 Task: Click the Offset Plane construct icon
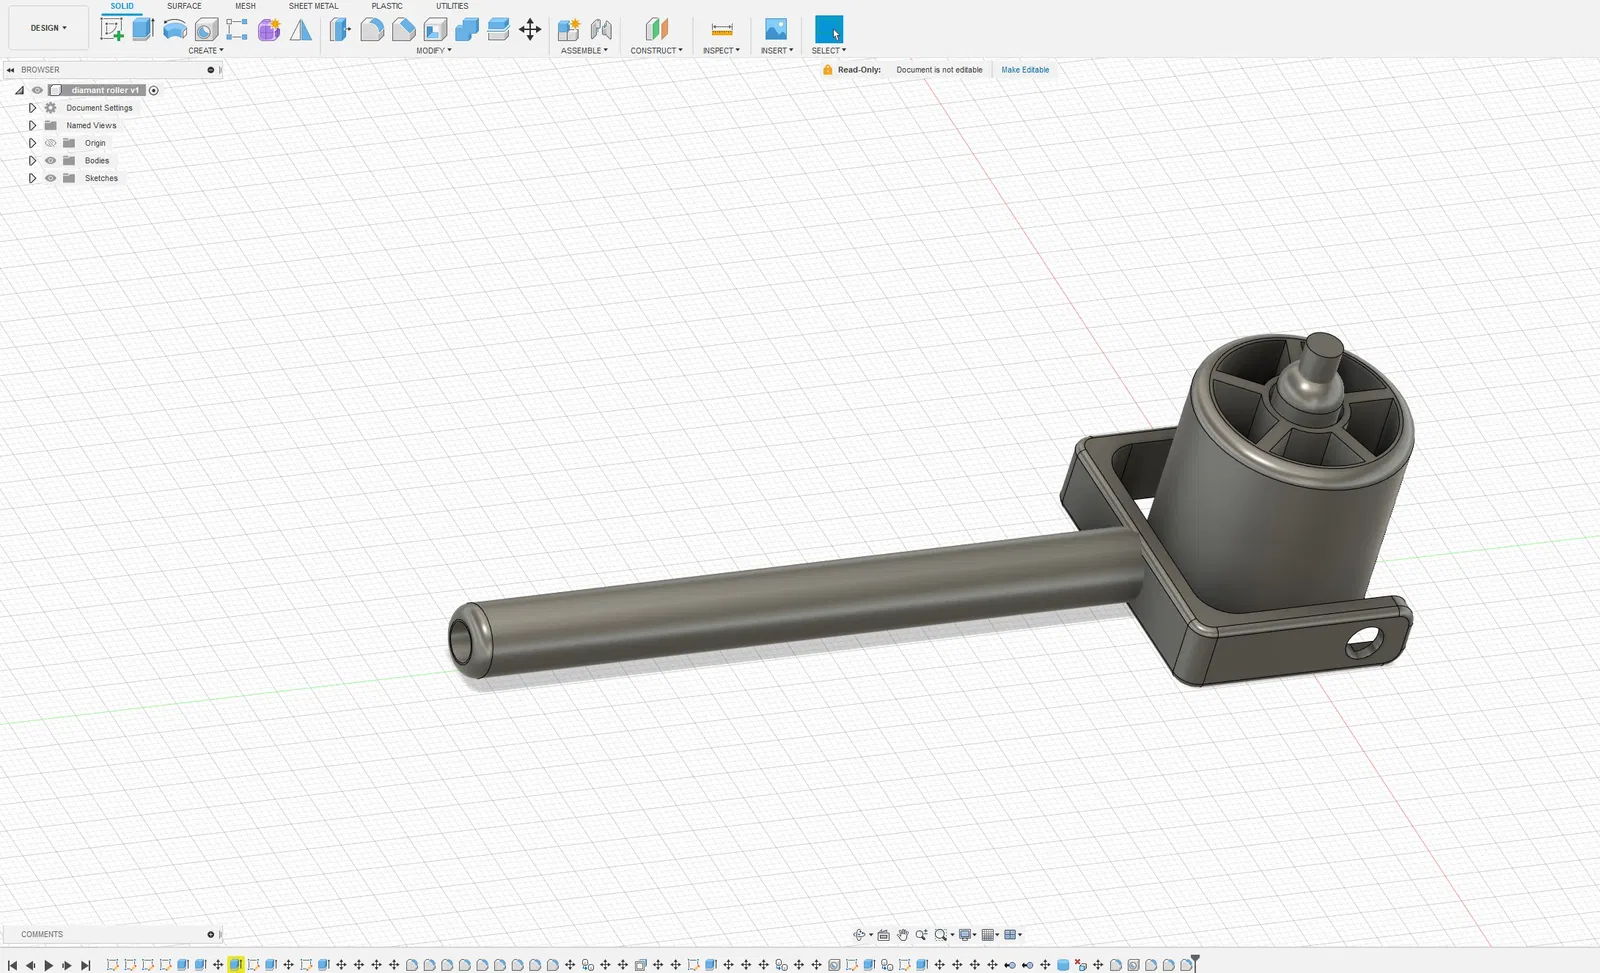pos(656,29)
